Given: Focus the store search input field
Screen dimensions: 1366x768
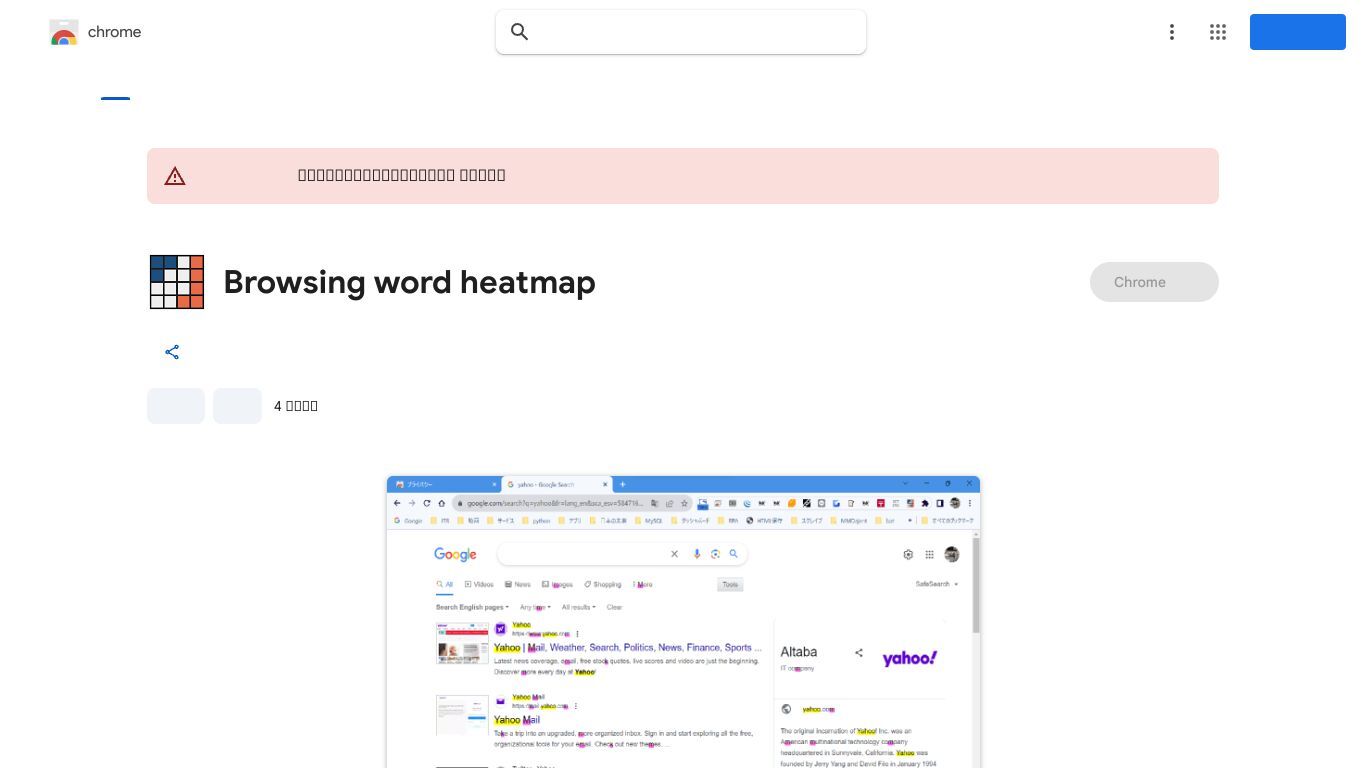Looking at the screenshot, I should click(x=681, y=32).
